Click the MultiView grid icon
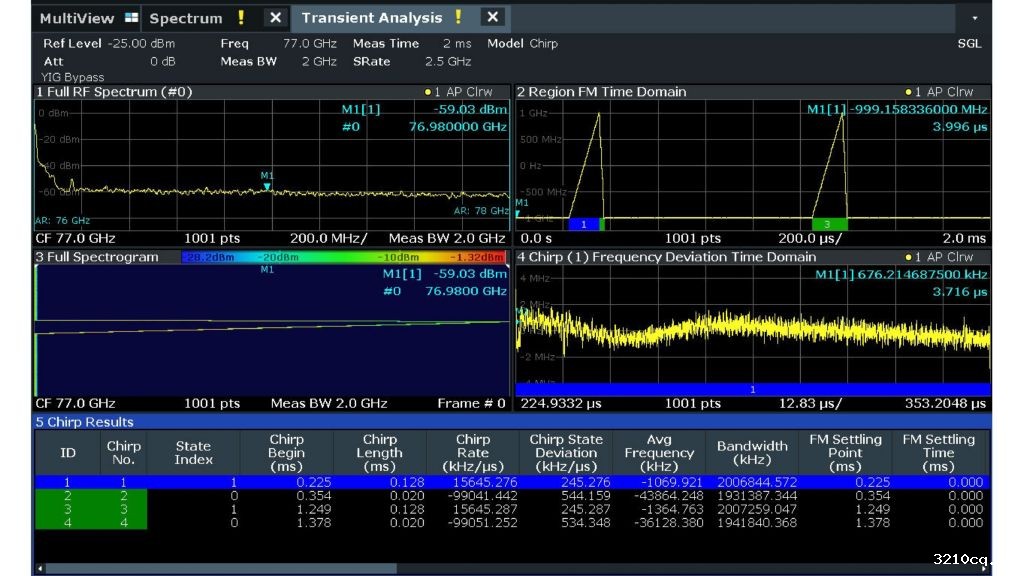Viewport: 1024px width, 576px height. (133, 18)
